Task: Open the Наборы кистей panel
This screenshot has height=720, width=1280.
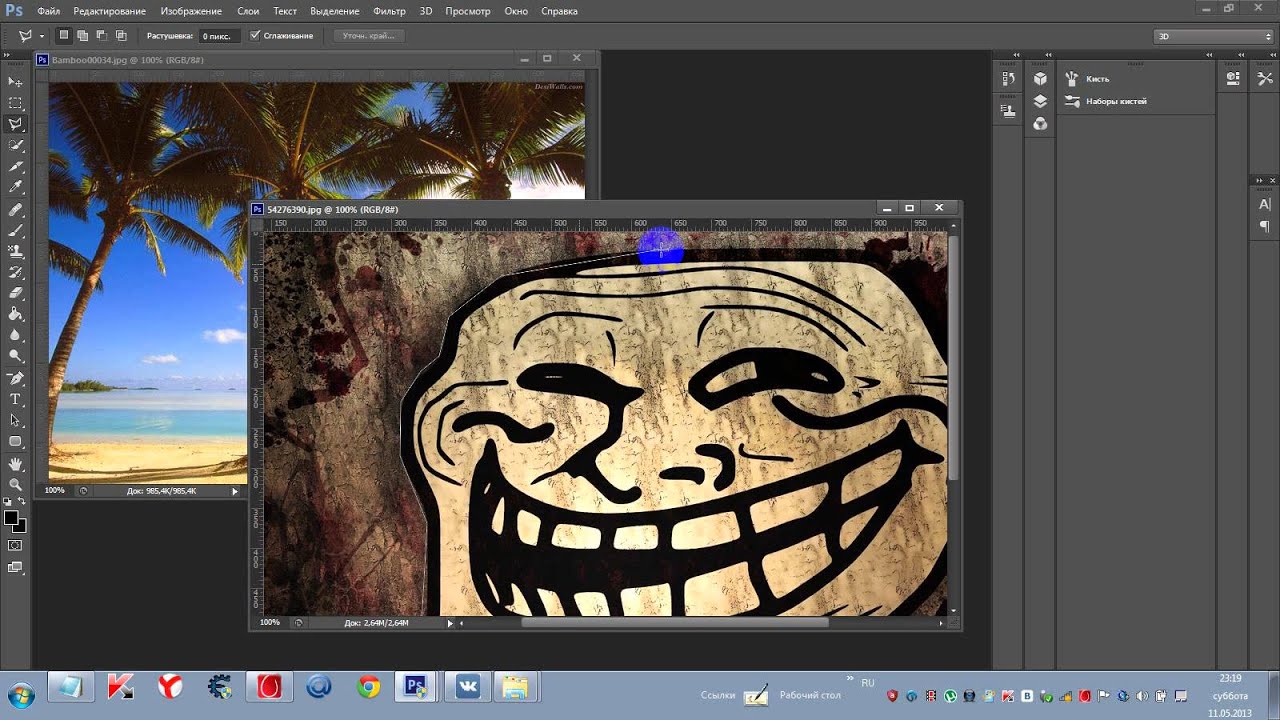Action: 1106,101
